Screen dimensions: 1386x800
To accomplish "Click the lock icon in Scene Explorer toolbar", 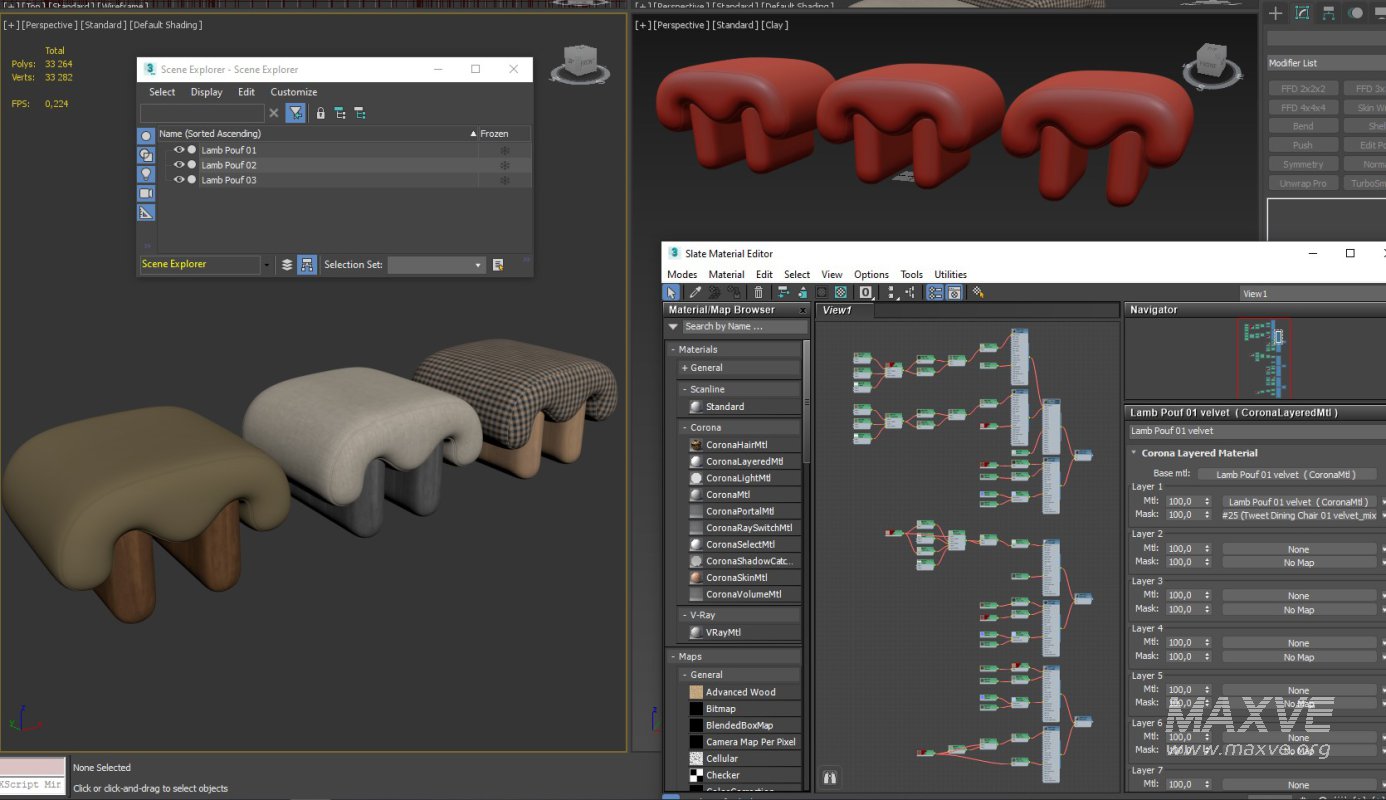I will pyautogui.click(x=320, y=114).
